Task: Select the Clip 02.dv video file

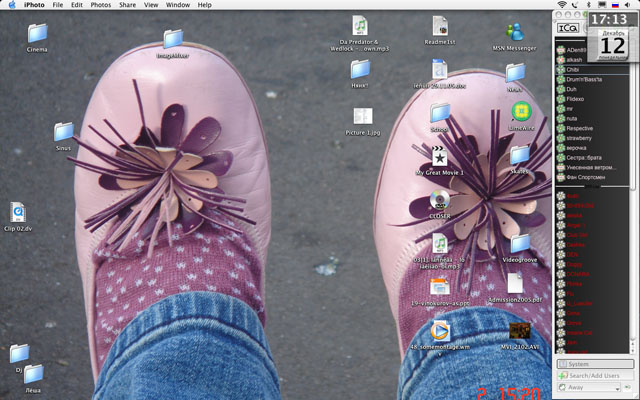Action: click(18, 212)
